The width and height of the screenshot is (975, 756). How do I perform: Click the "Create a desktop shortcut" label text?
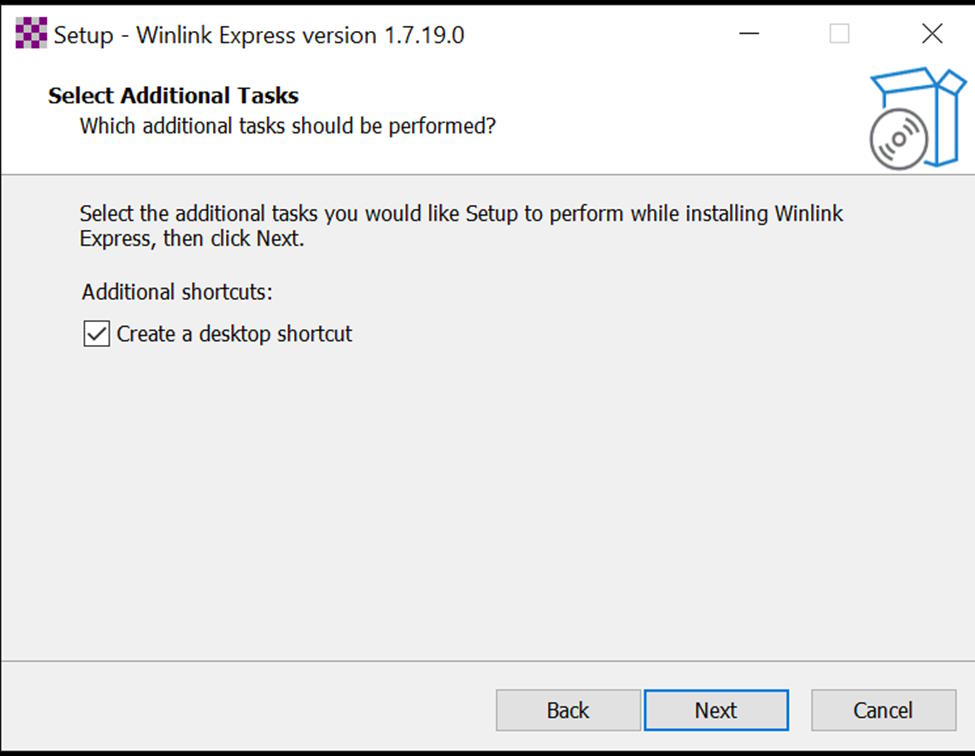[234, 334]
